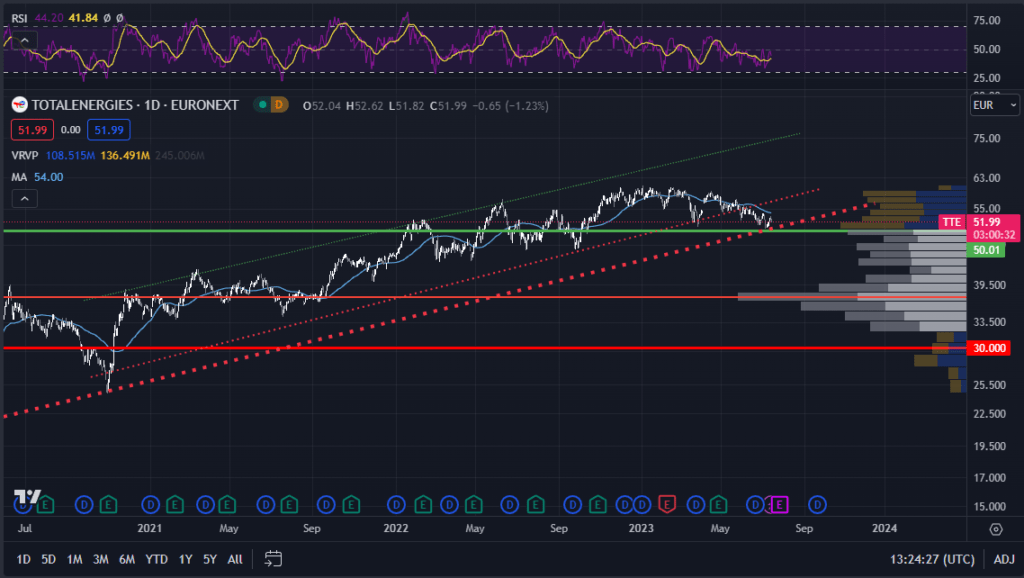Select the VRVP indicator label

click(x=25, y=155)
